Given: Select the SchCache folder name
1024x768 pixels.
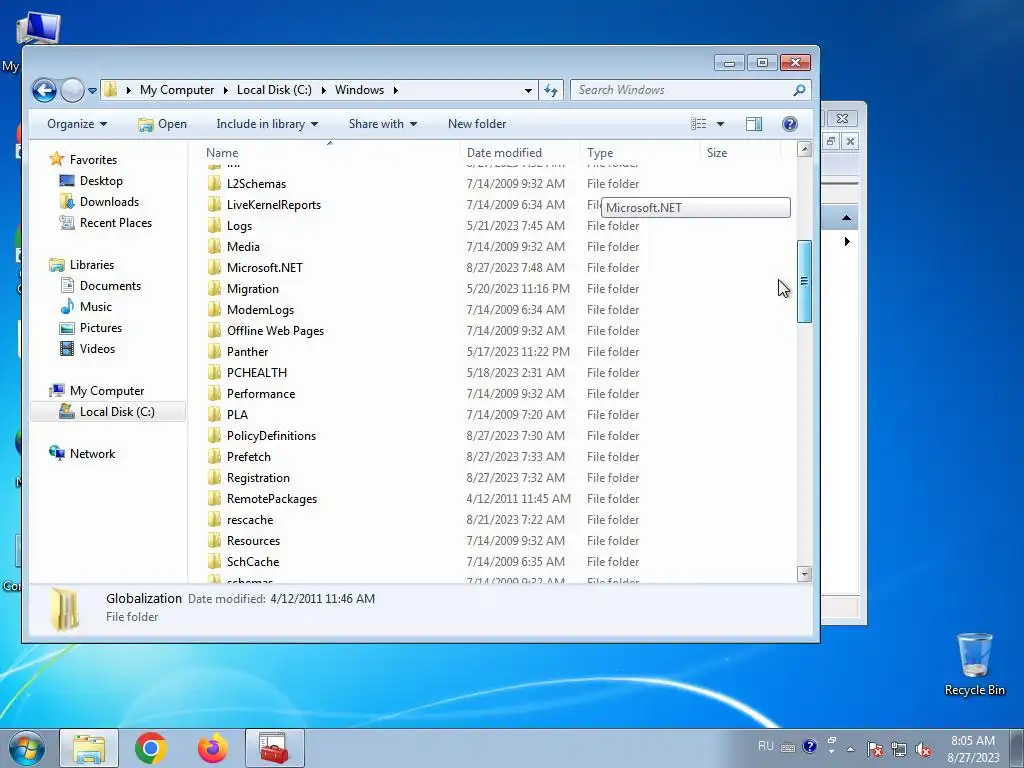Looking at the screenshot, I should coord(253,562).
